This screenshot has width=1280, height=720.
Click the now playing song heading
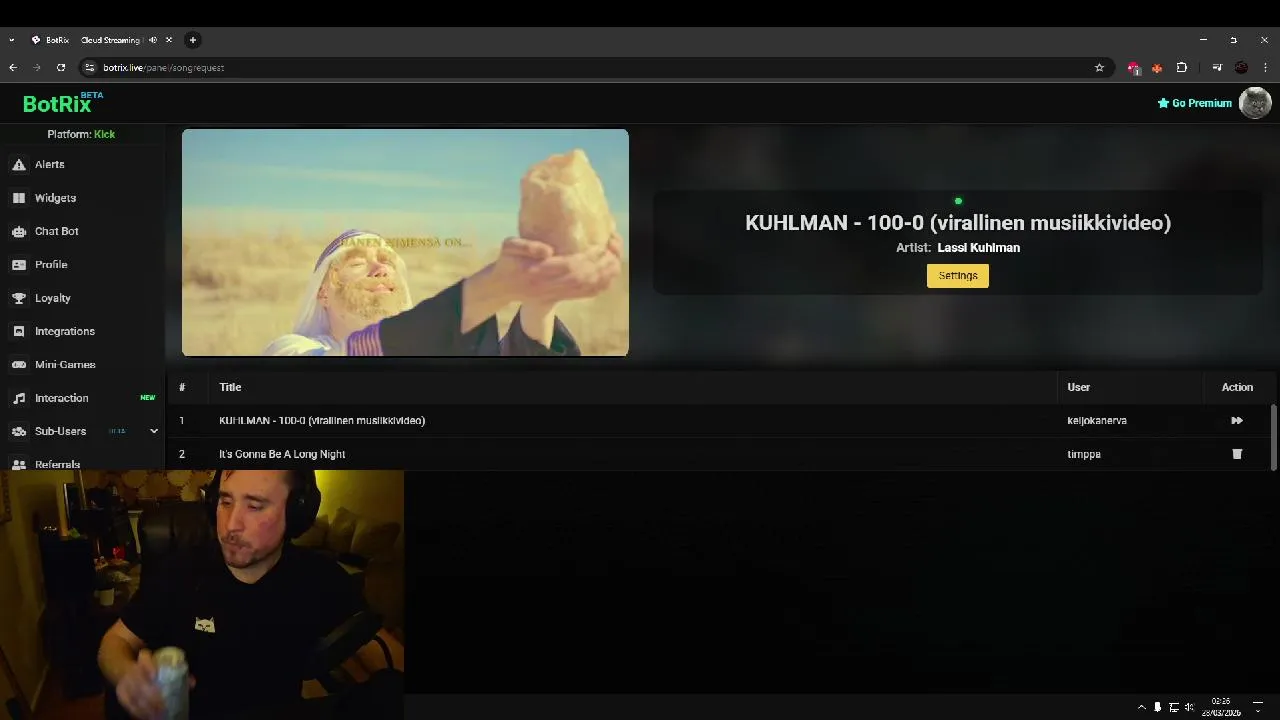pyautogui.click(x=958, y=223)
